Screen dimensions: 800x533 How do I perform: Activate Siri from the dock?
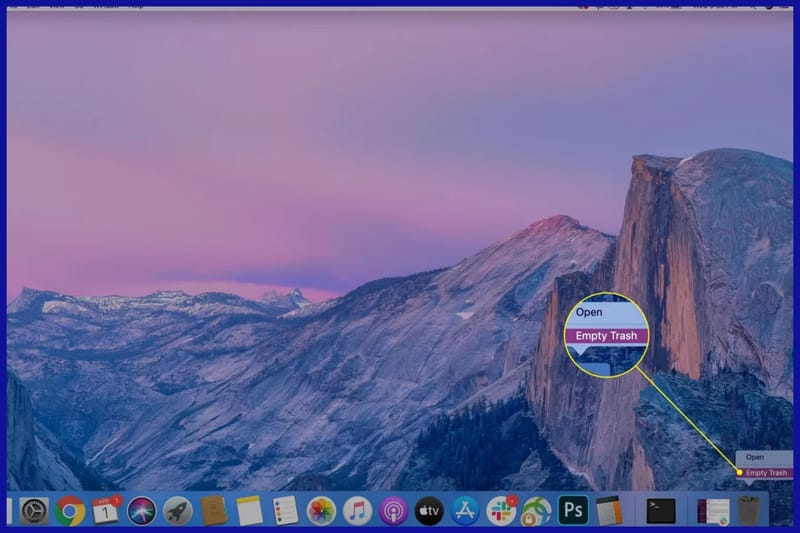(142, 511)
